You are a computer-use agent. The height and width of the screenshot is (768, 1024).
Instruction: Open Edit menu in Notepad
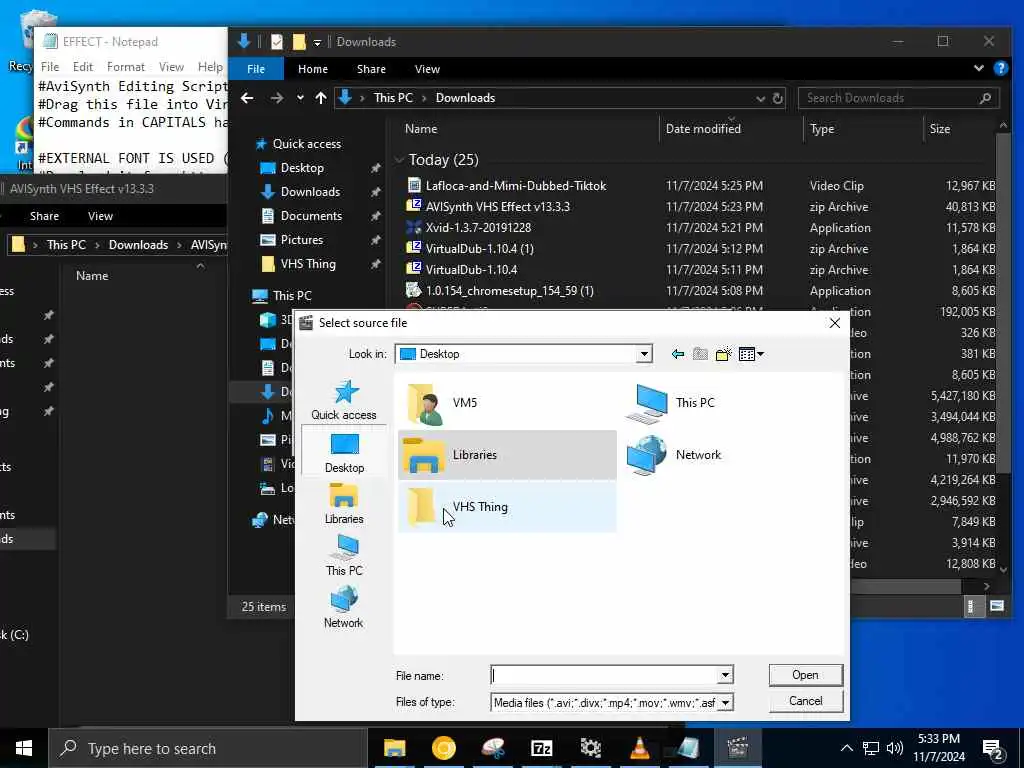[83, 67]
